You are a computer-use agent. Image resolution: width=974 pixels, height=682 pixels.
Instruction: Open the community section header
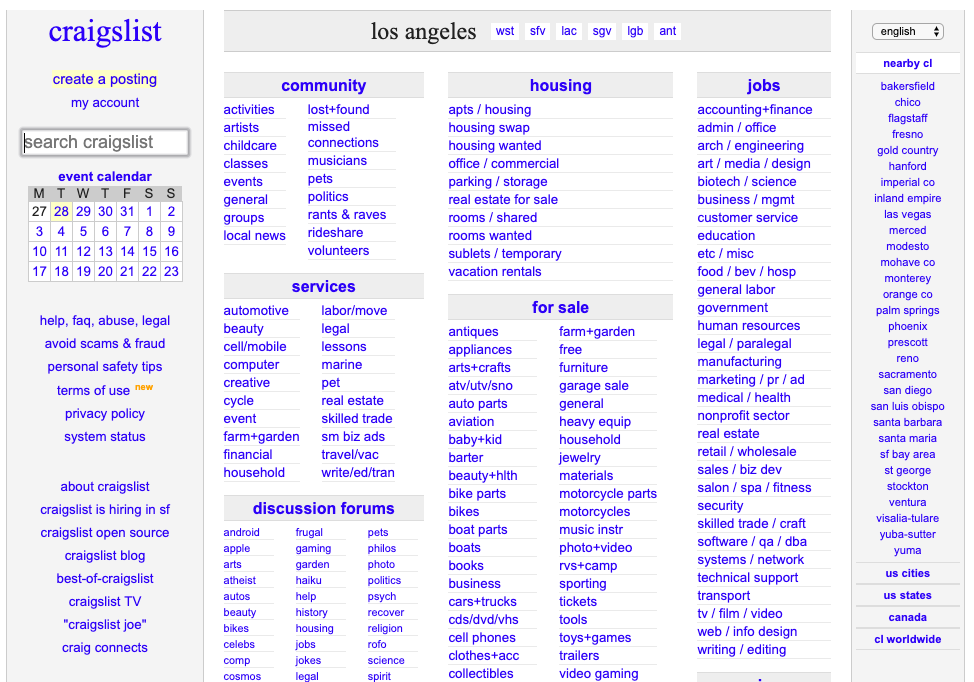pos(324,86)
